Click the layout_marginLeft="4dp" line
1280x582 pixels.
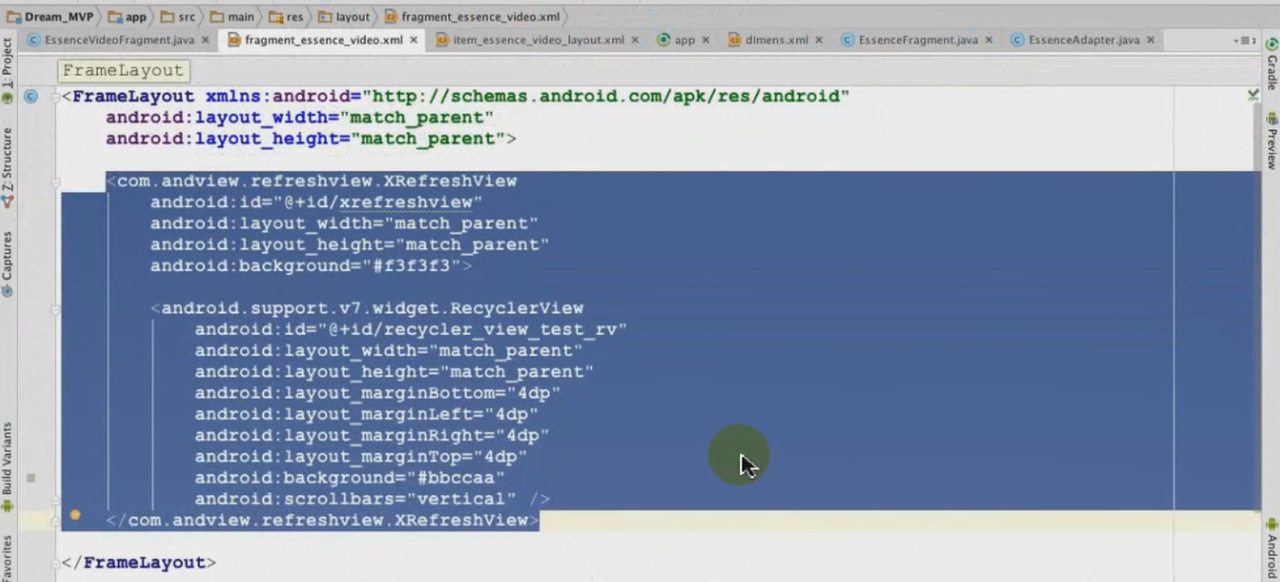pos(367,414)
